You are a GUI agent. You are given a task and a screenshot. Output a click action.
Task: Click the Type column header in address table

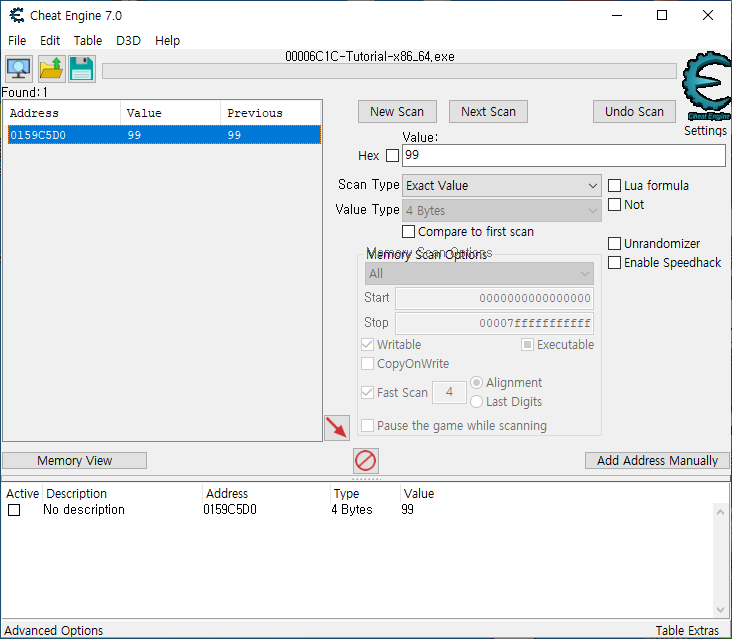pos(365,494)
